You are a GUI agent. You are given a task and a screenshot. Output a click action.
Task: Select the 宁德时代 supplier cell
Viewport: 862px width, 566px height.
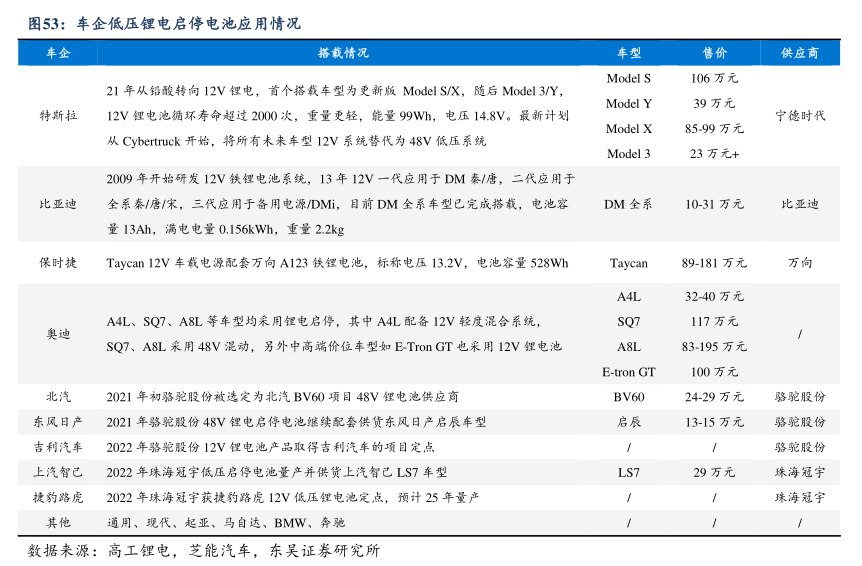click(x=800, y=115)
